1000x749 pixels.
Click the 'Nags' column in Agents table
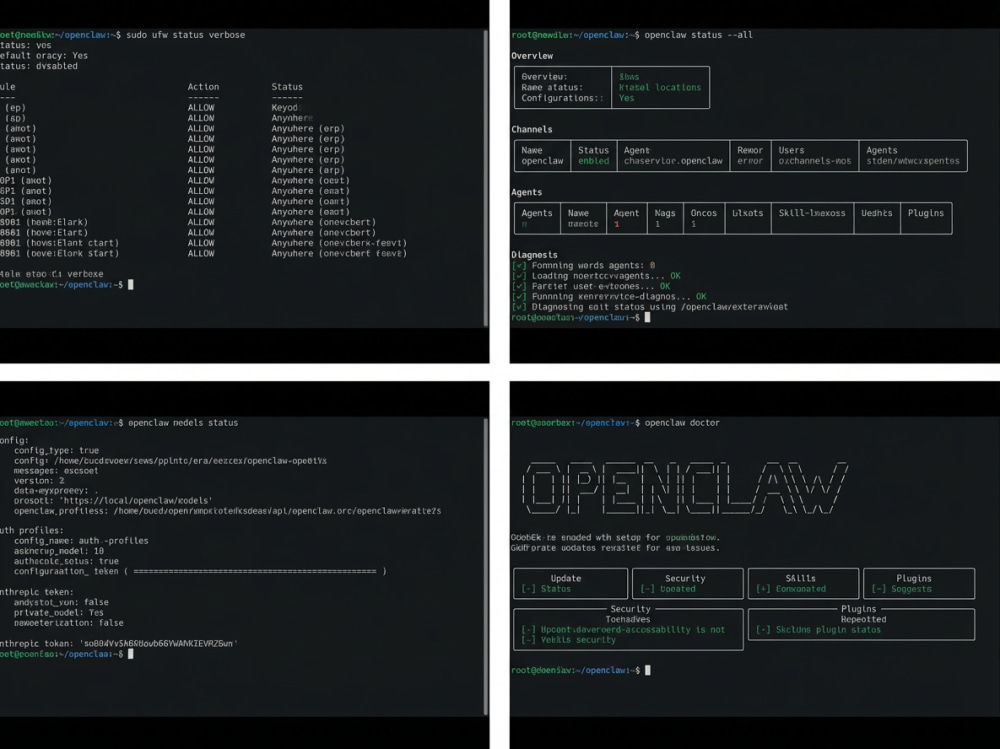[x=665, y=213]
